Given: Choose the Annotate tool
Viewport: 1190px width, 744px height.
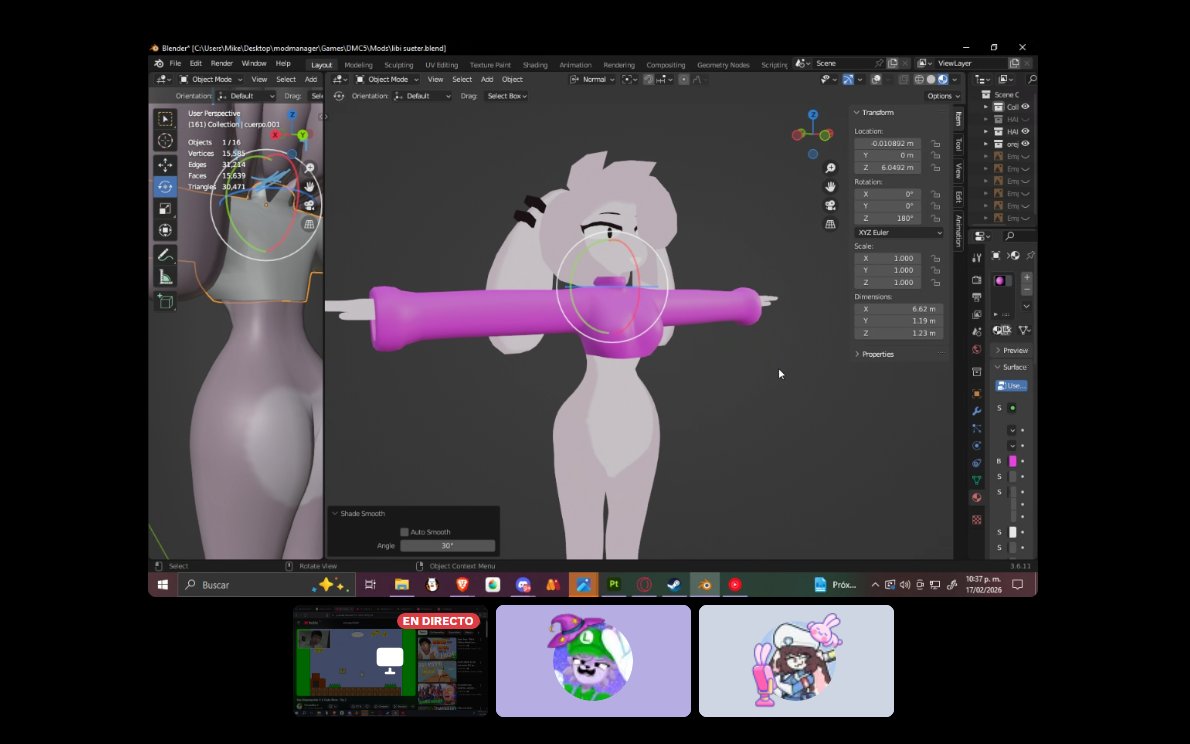Looking at the screenshot, I should [x=165, y=255].
